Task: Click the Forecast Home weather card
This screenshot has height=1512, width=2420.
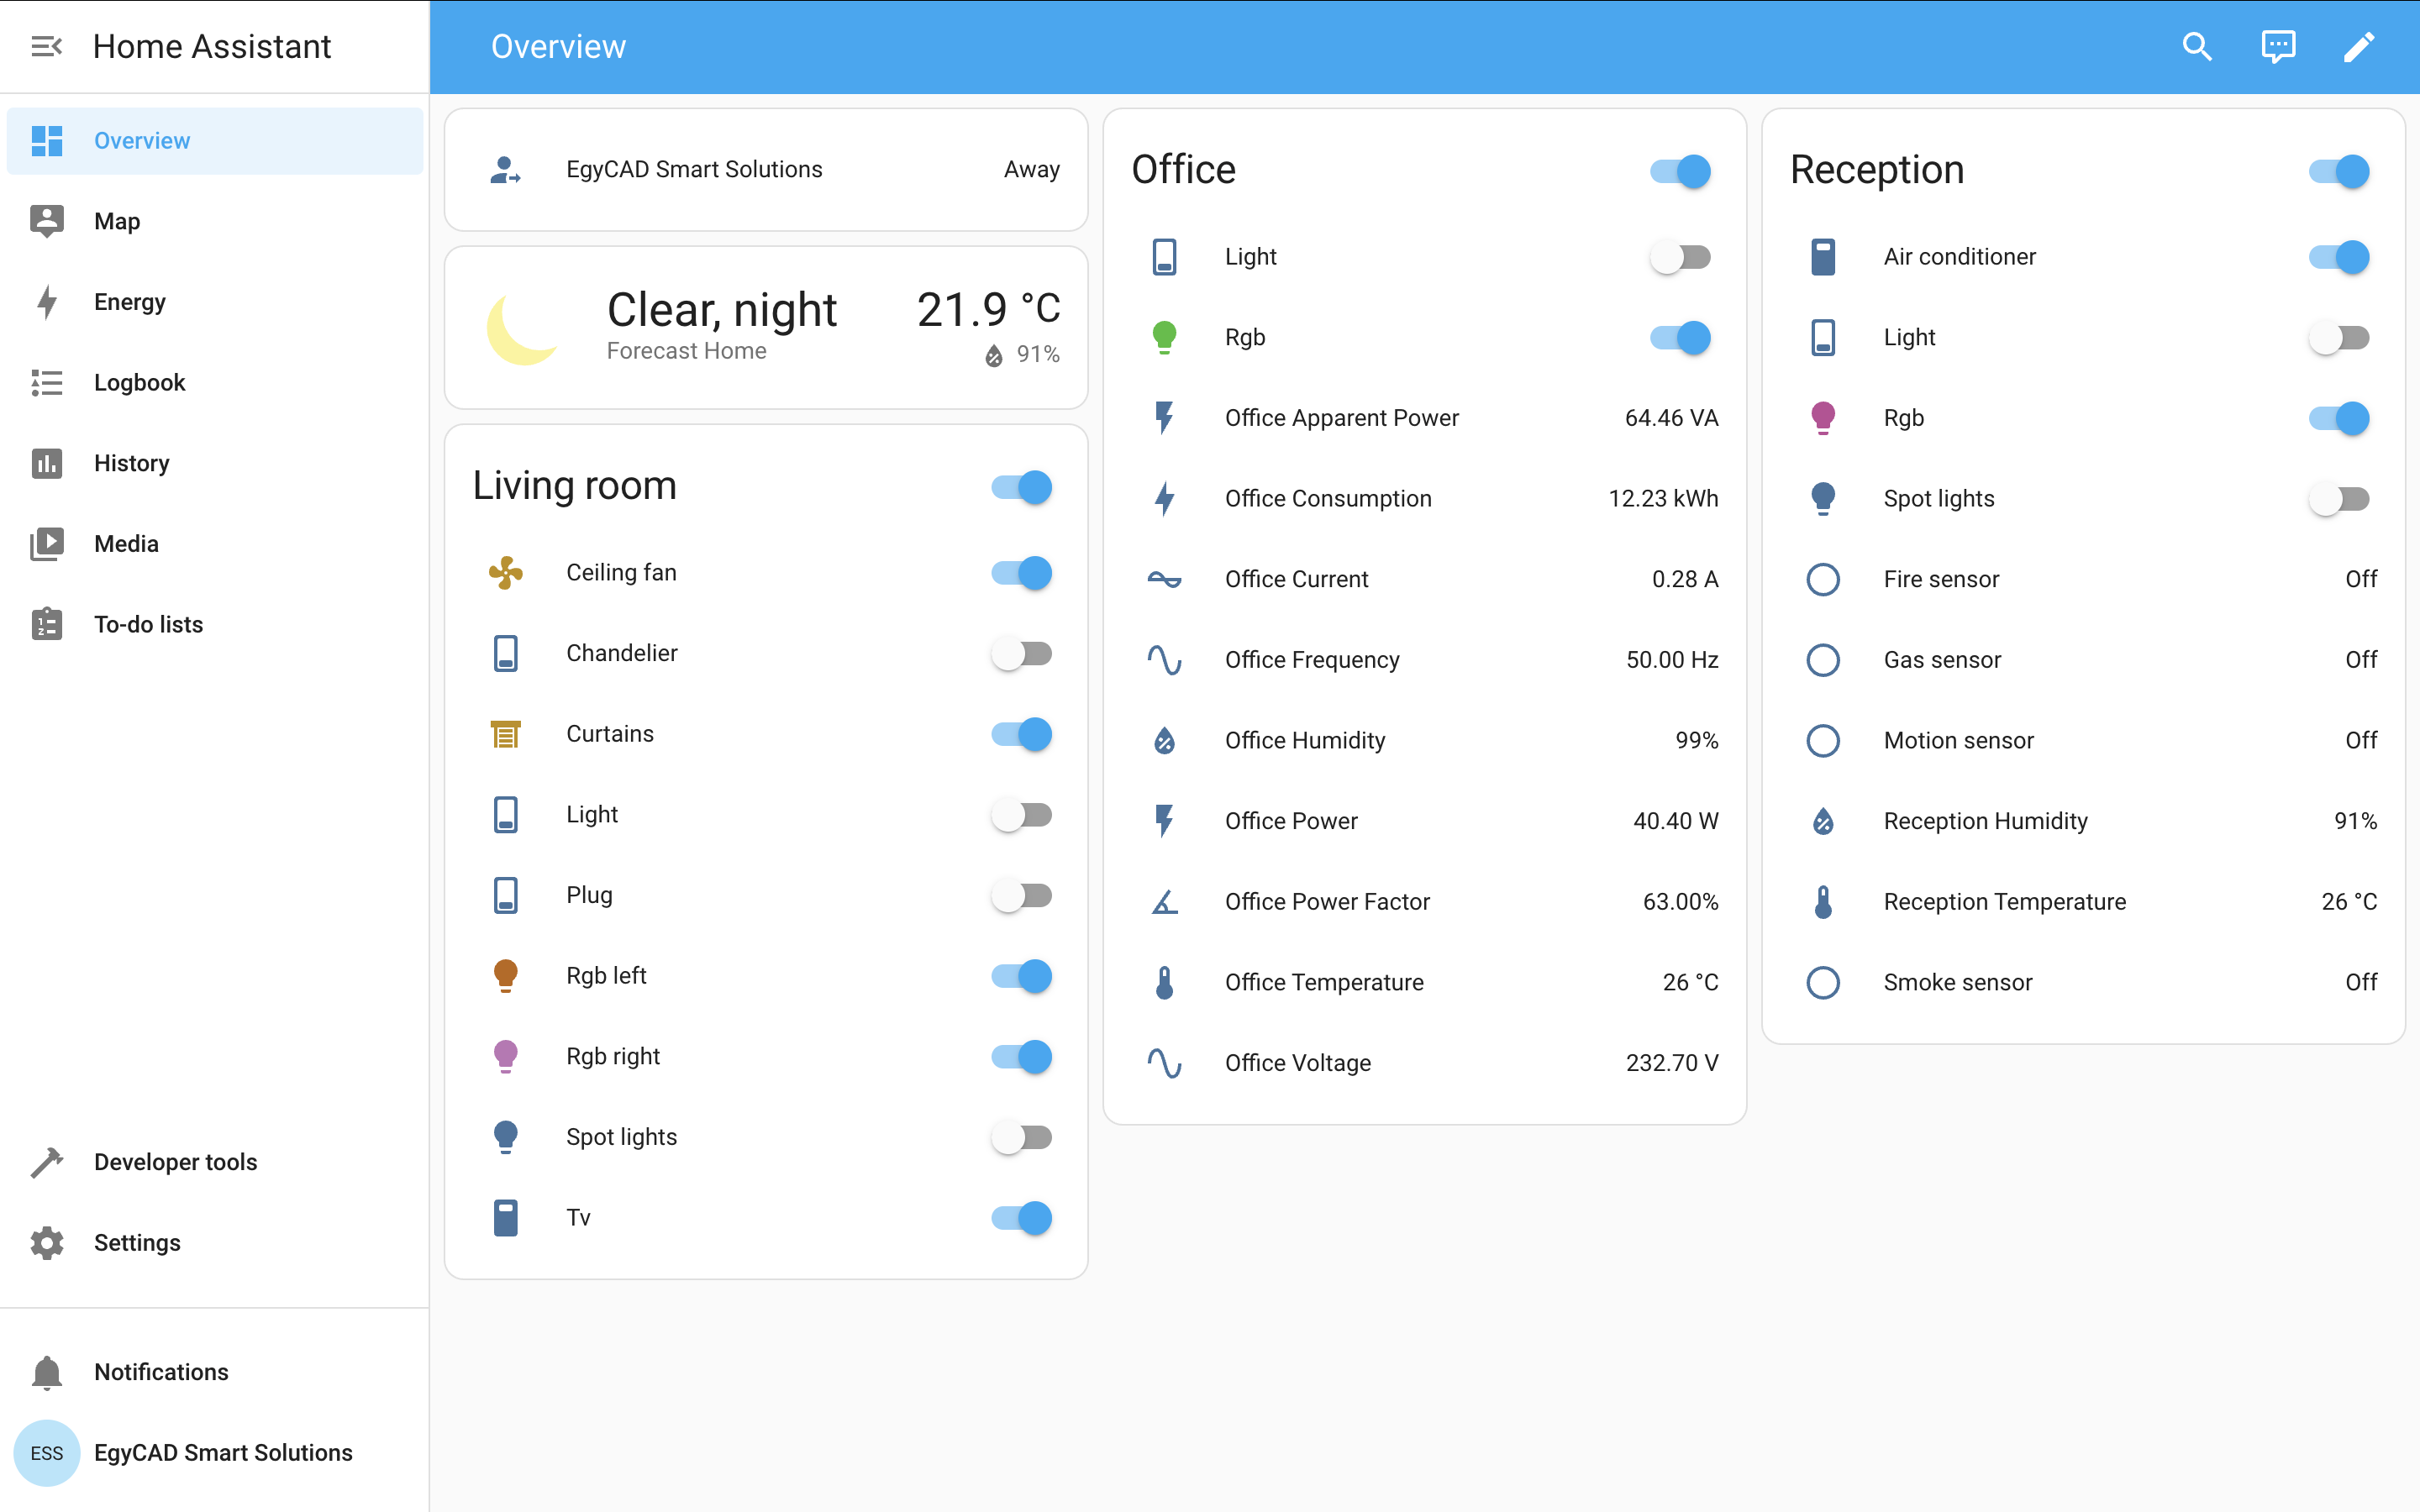Action: tap(765, 327)
